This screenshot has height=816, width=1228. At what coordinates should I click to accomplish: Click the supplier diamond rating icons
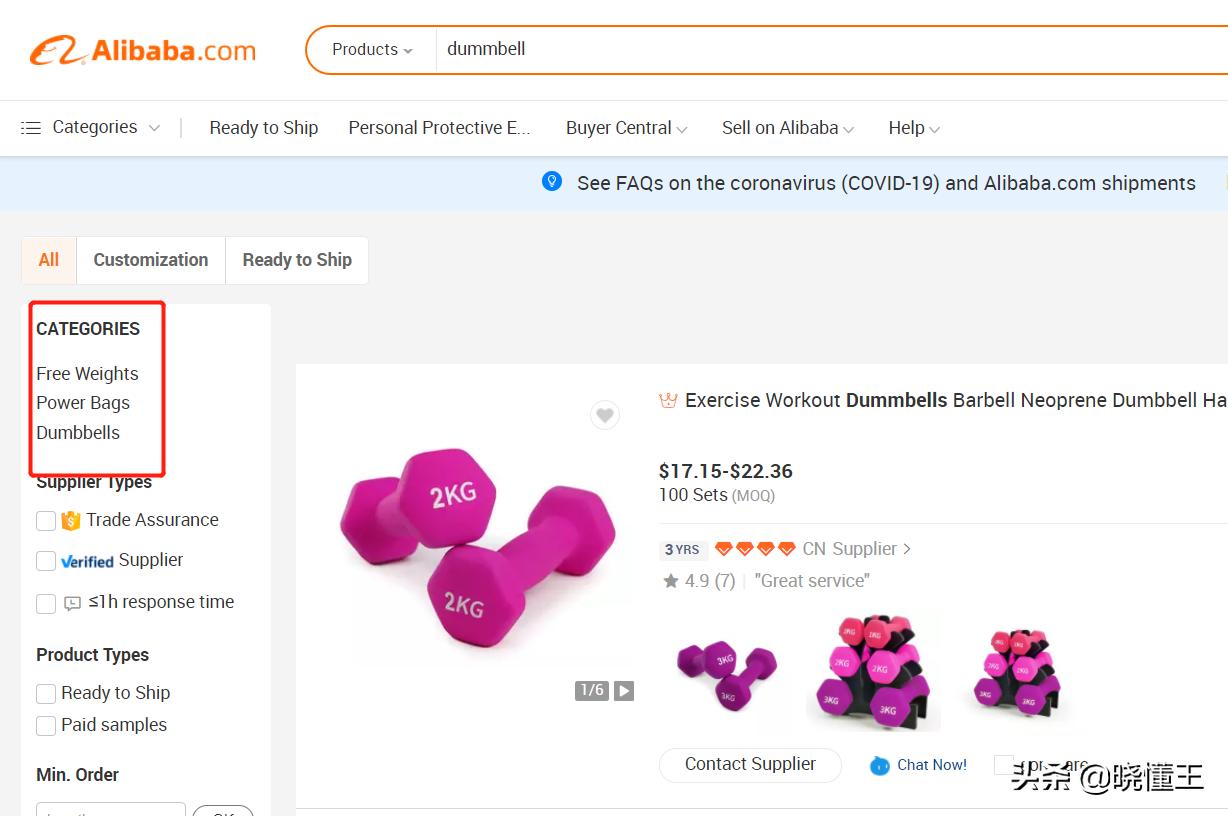[x=755, y=549]
